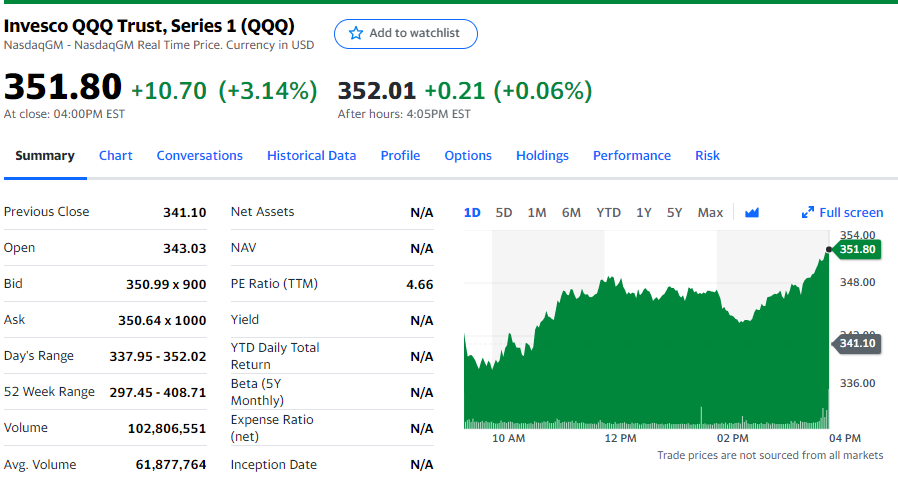View the Holdings tab

coord(542,155)
